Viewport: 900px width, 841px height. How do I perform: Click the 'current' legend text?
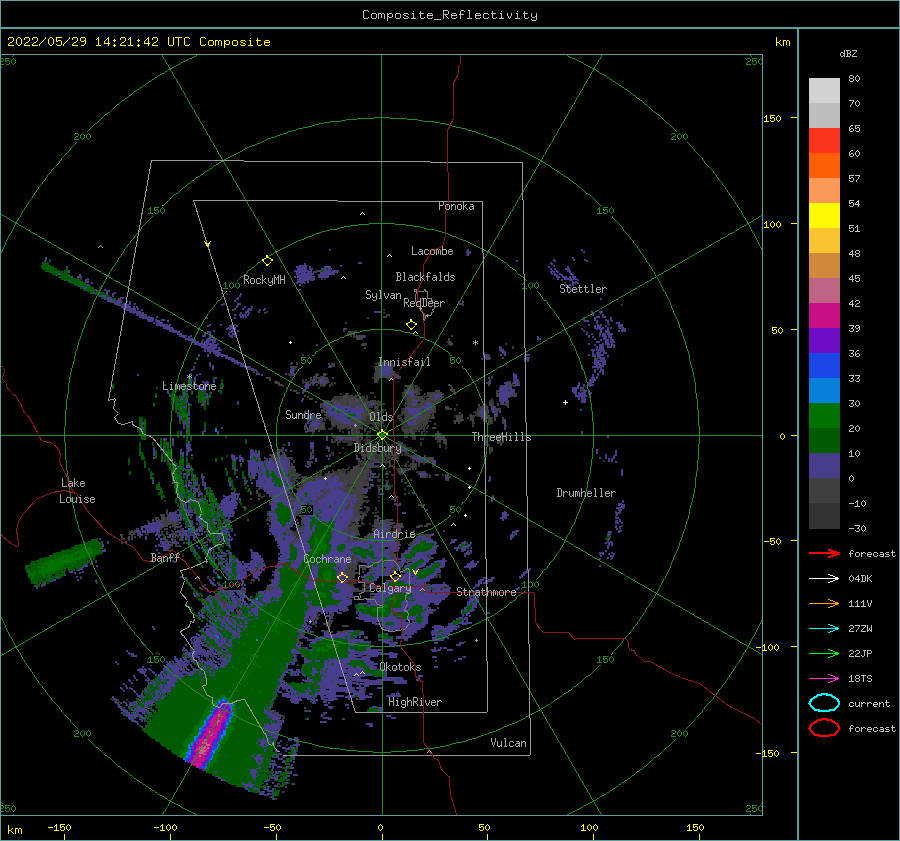coord(869,703)
